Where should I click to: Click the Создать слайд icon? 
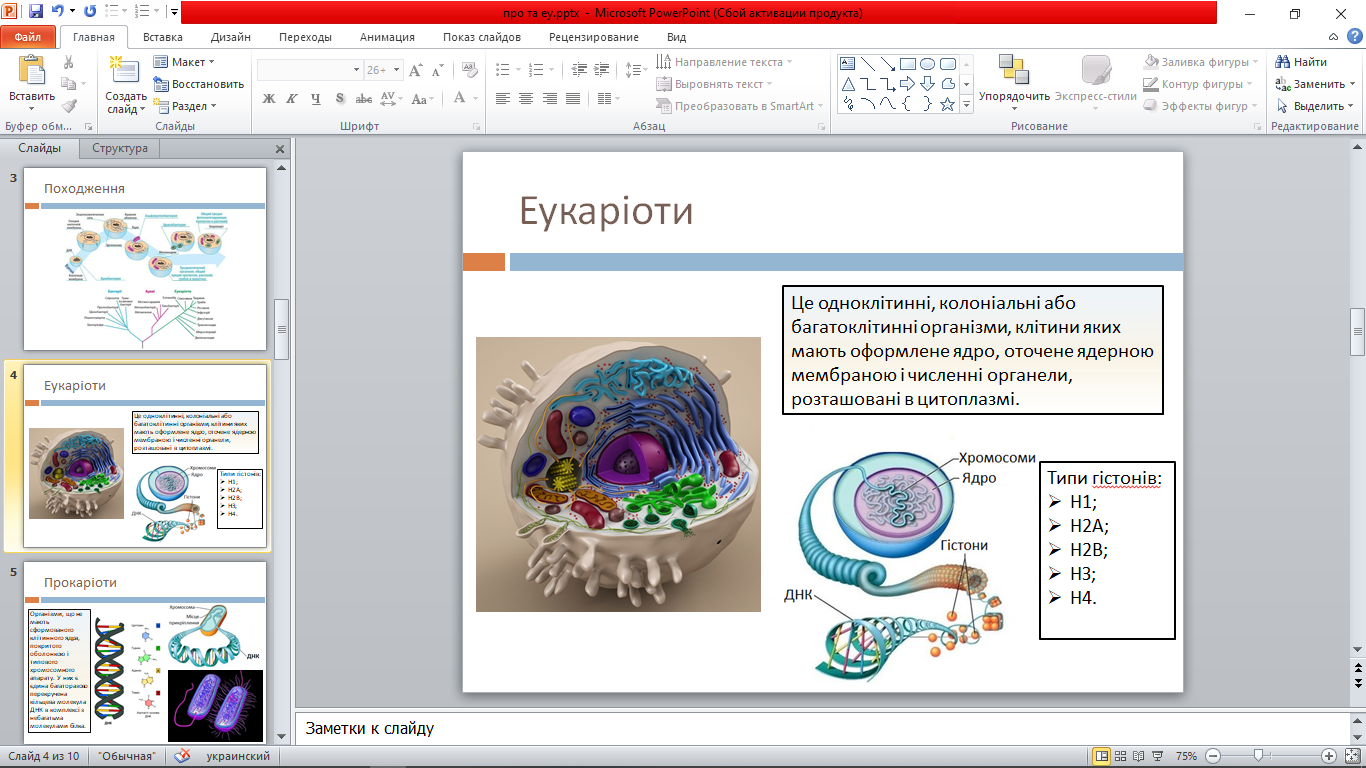126,70
